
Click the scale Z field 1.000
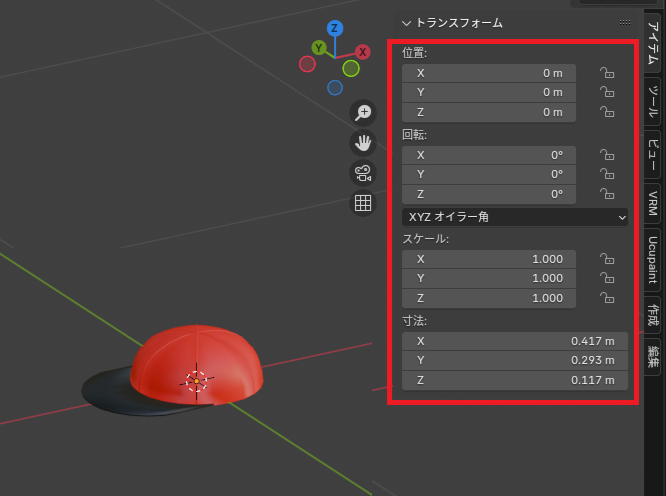click(x=489, y=298)
